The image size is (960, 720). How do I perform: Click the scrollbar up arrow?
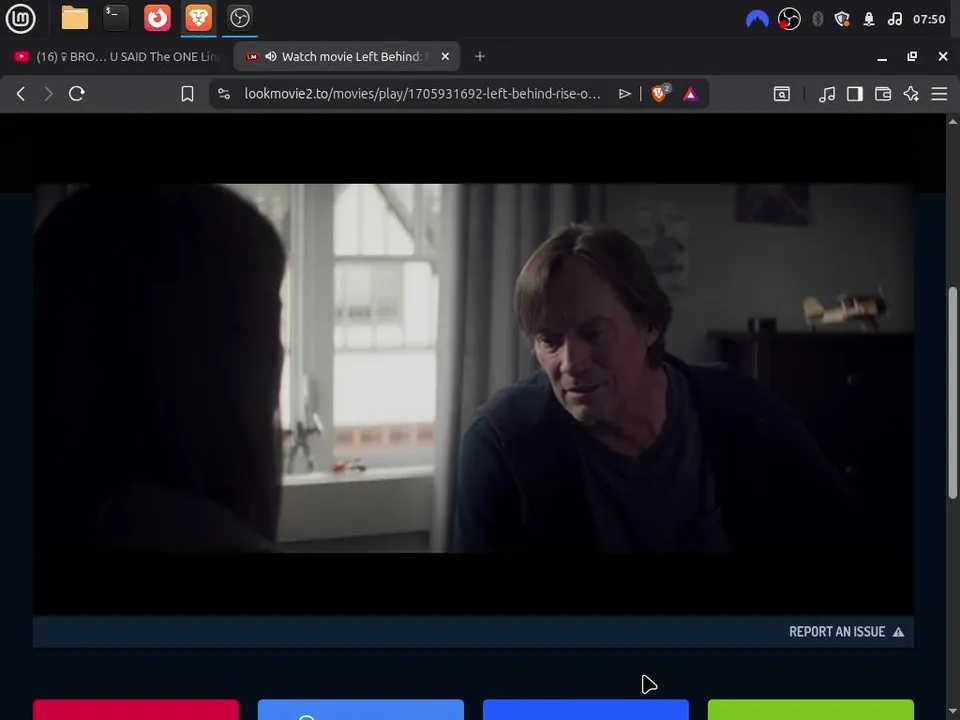(x=953, y=121)
